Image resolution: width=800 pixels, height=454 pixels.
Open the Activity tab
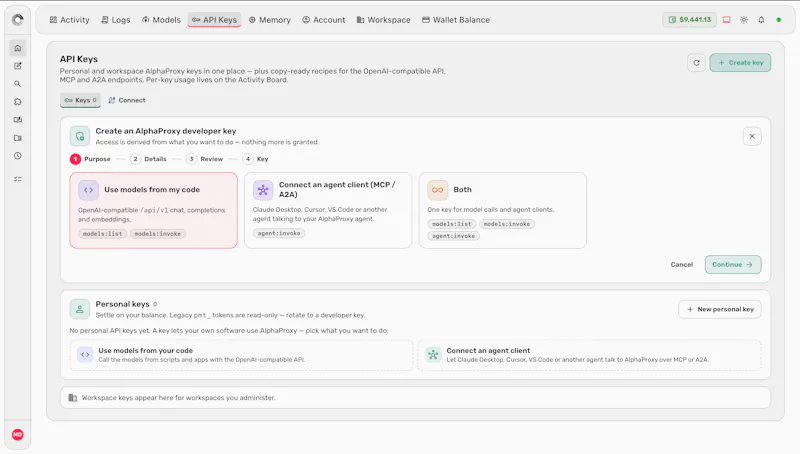pos(69,20)
